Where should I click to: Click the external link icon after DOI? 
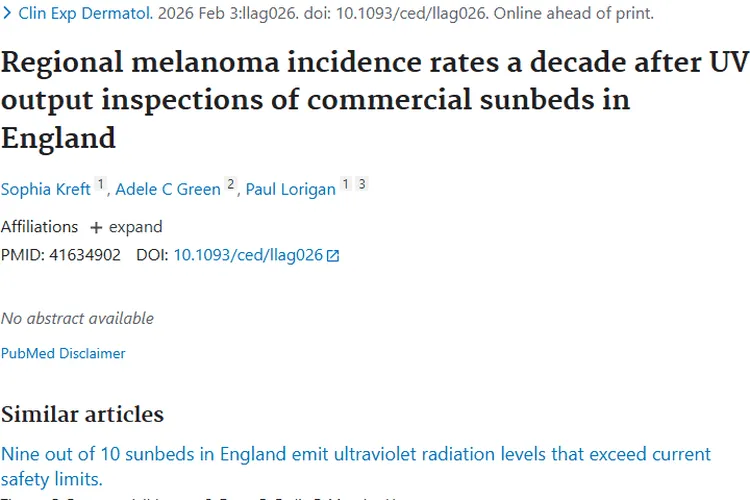click(333, 256)
